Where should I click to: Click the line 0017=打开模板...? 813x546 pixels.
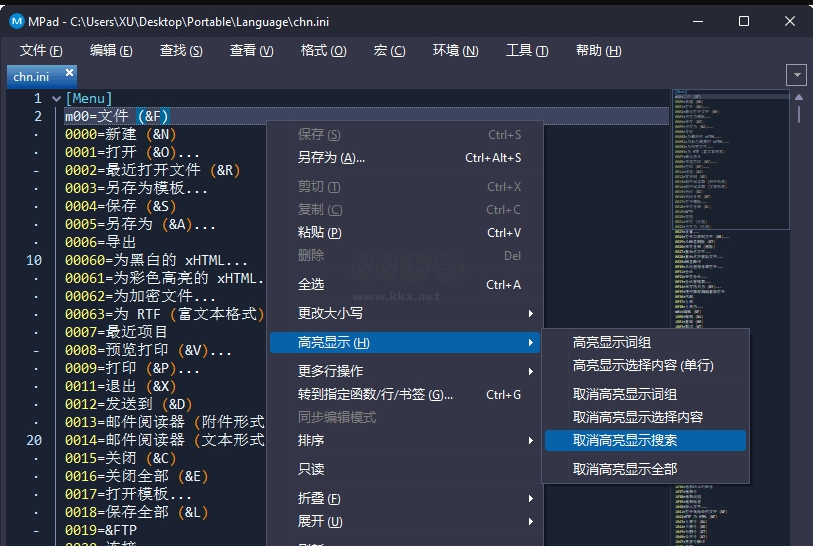(129, 494)
